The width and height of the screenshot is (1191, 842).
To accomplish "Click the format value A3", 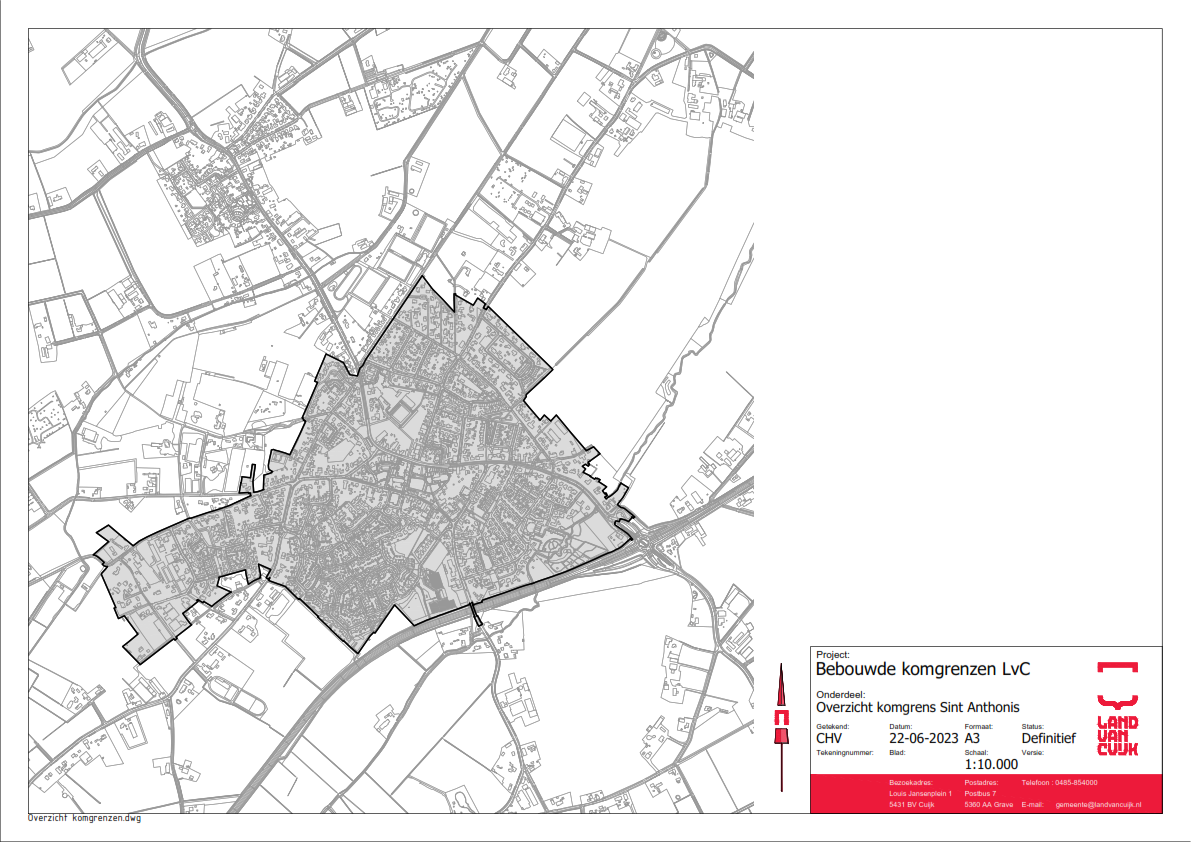I will click(x=973, y=739).
